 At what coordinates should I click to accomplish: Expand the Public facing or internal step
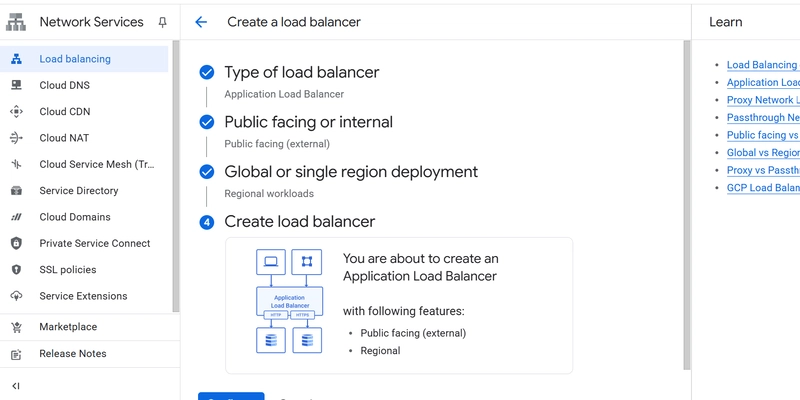[x=308, y=122]
